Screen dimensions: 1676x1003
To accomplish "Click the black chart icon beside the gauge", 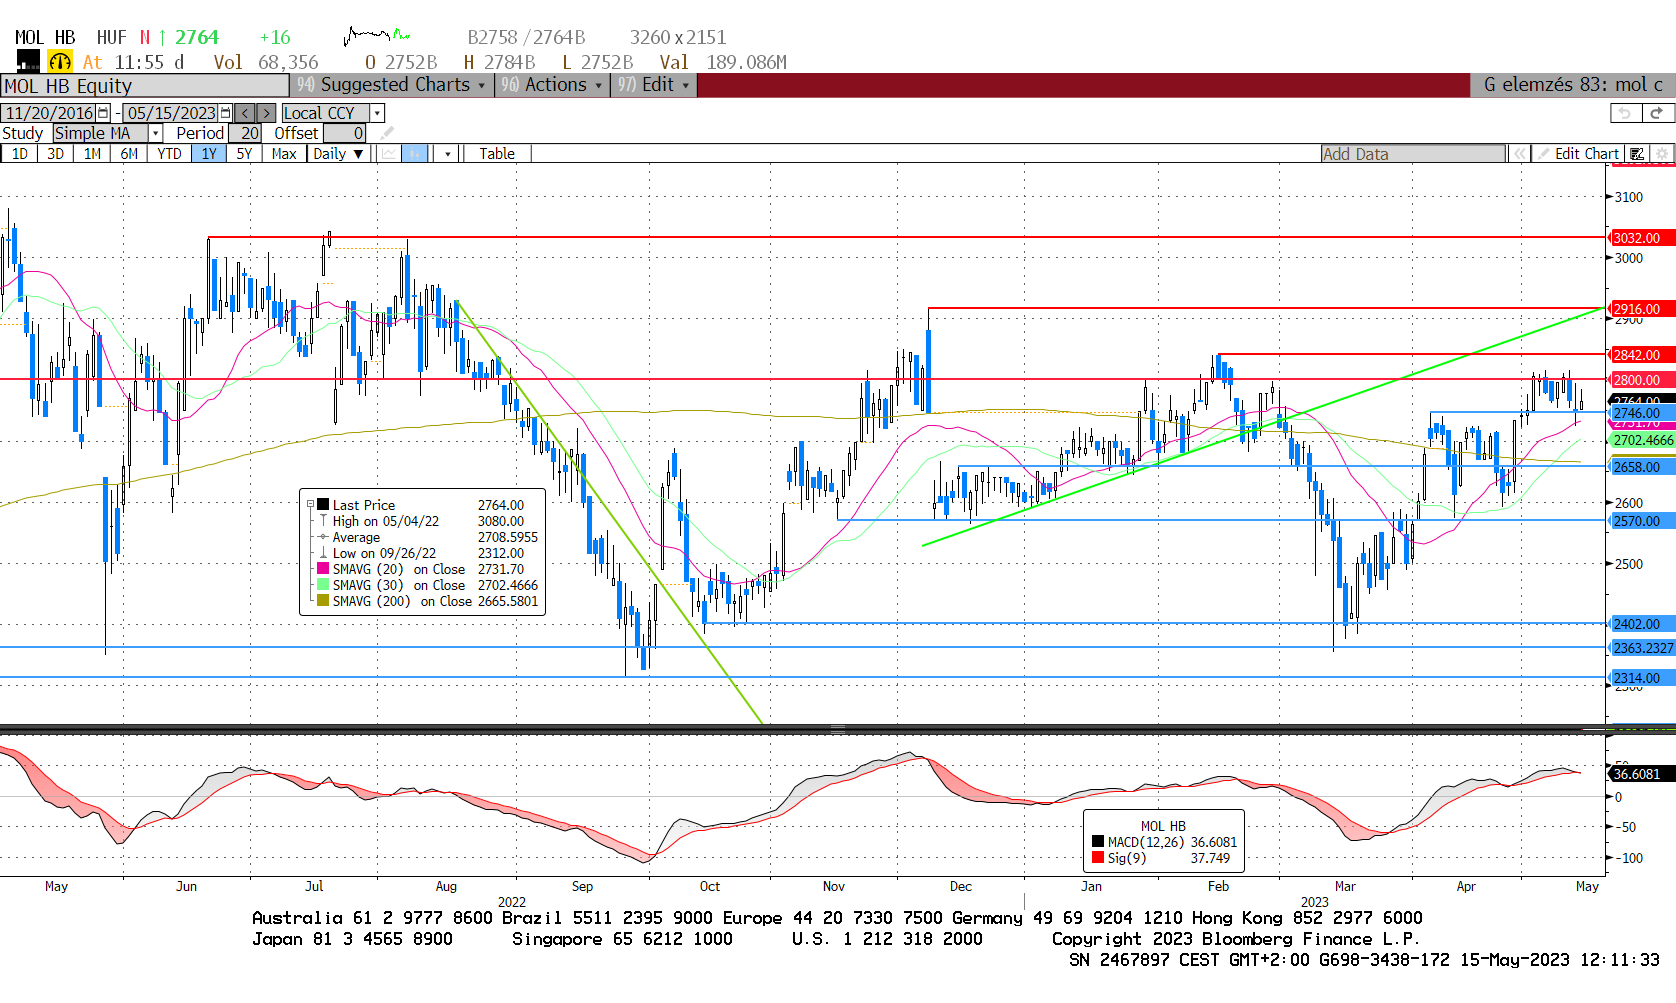I will 29,61.
